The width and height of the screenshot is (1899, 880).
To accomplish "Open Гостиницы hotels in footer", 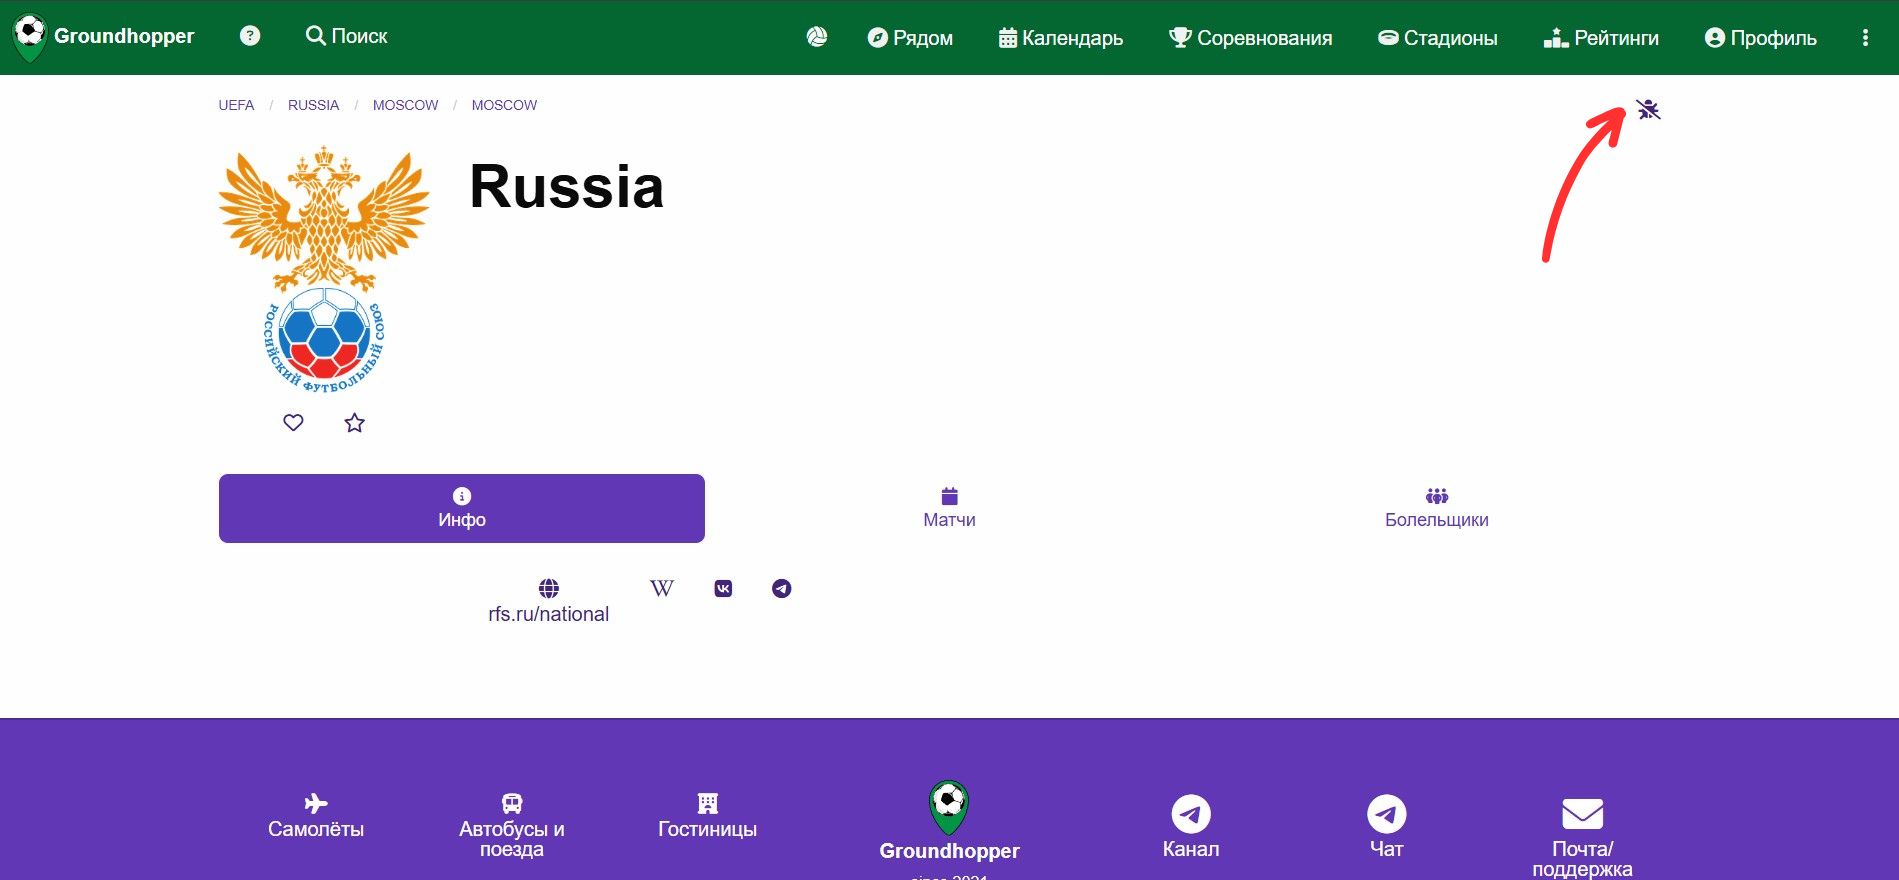I will pos(707,816).
